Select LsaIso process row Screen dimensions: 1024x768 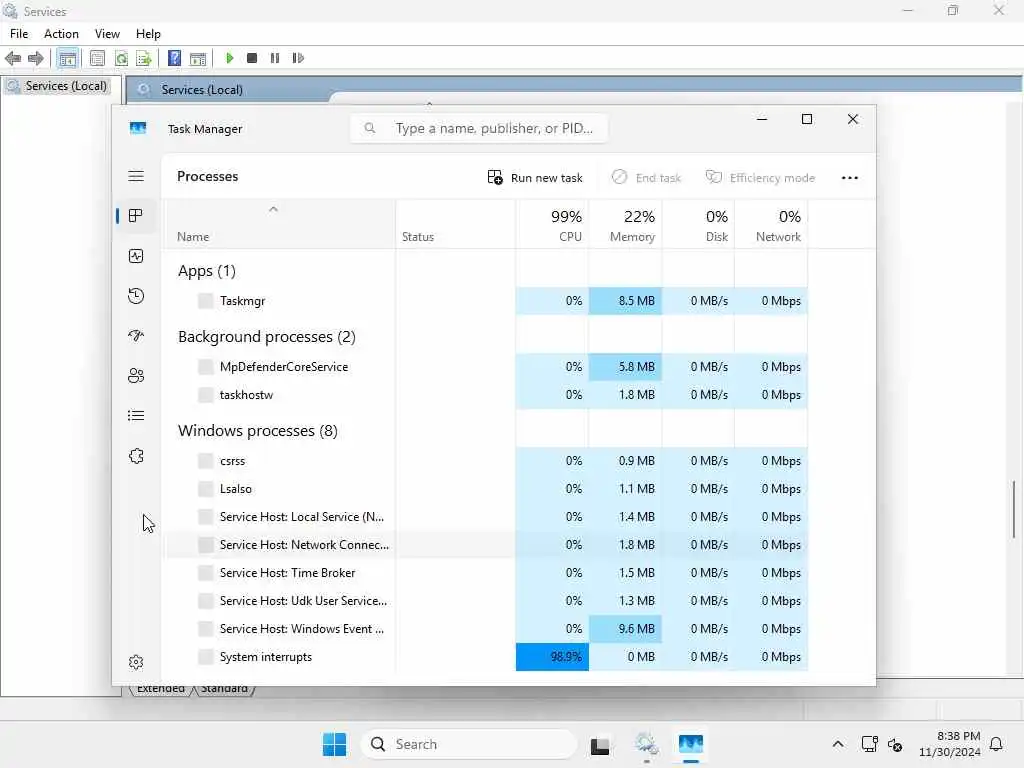pos(487,489)
